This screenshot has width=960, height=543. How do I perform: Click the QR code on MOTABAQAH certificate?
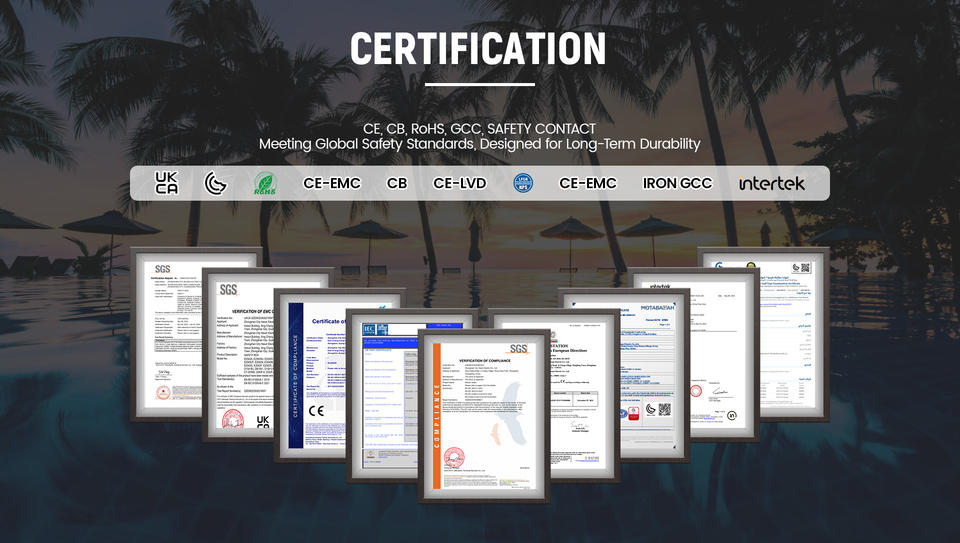pyautogui.click(x=666, y=409)
